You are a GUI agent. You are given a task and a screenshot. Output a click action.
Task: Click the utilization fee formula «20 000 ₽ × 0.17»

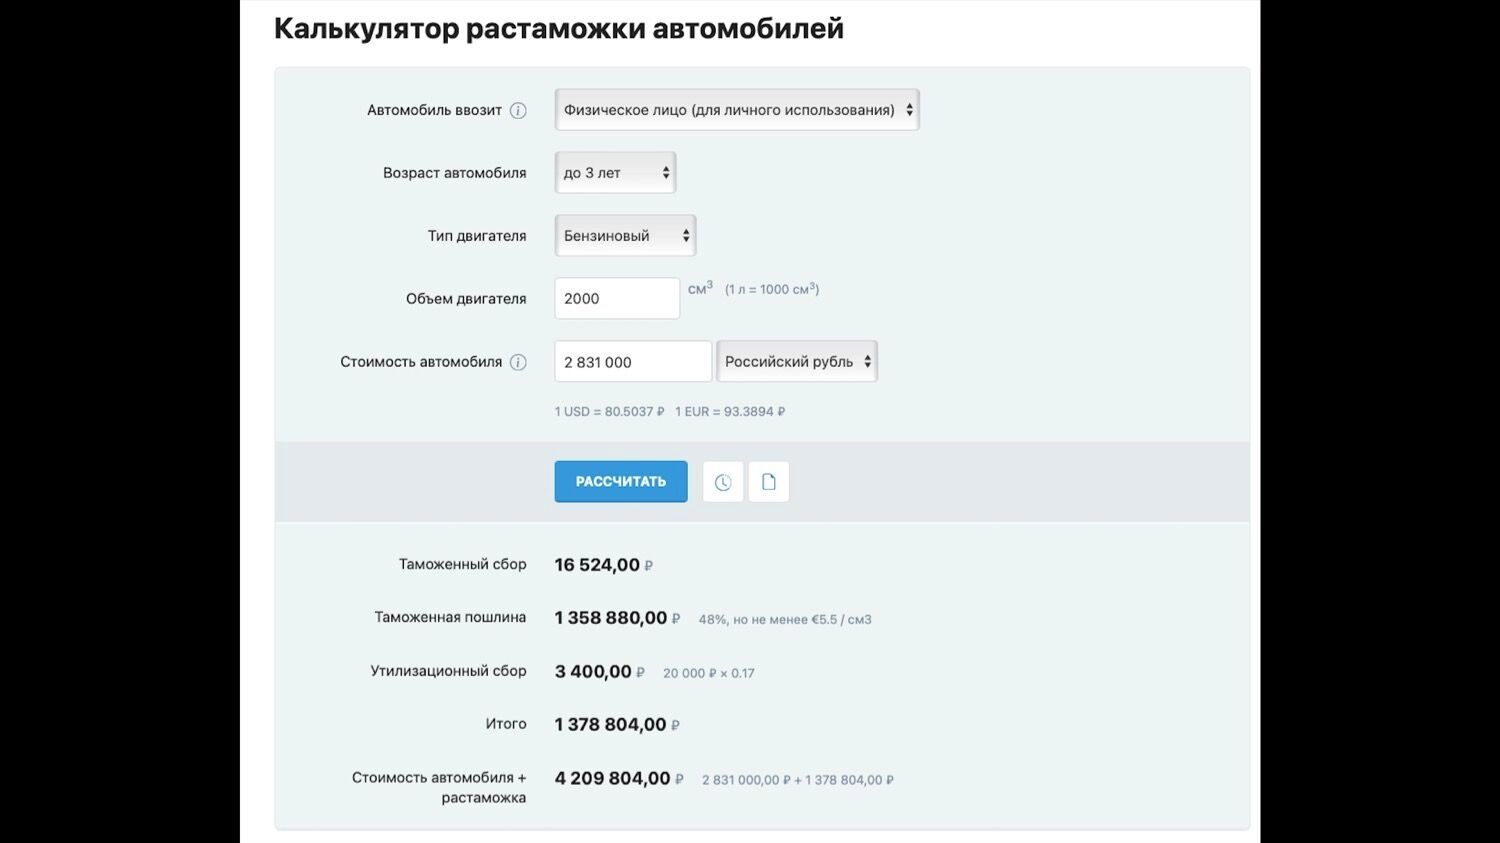708,672
